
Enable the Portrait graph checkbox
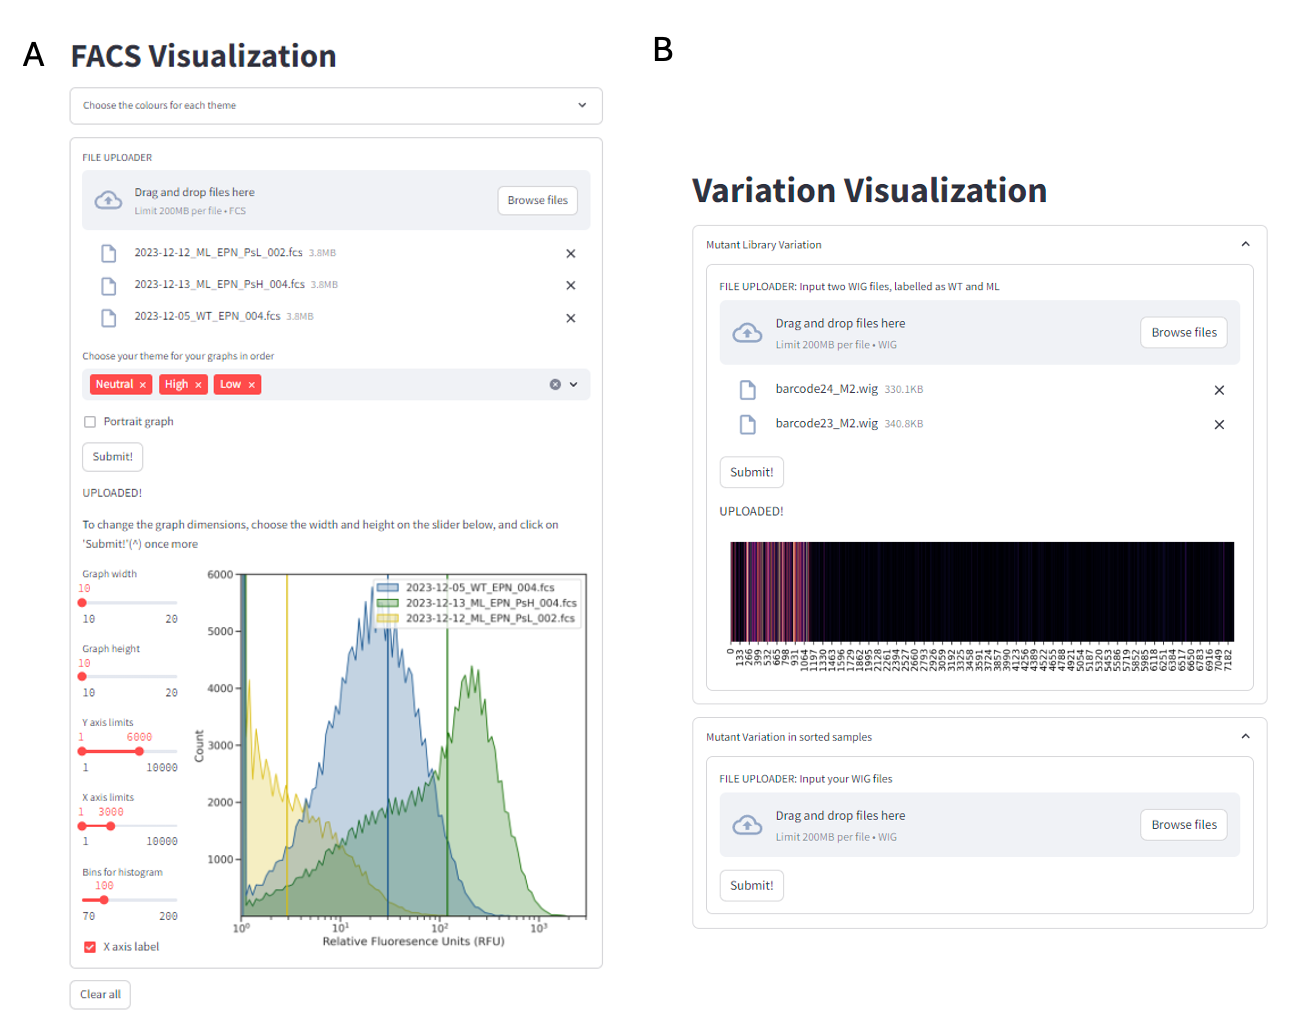click(x=90, y=422)
